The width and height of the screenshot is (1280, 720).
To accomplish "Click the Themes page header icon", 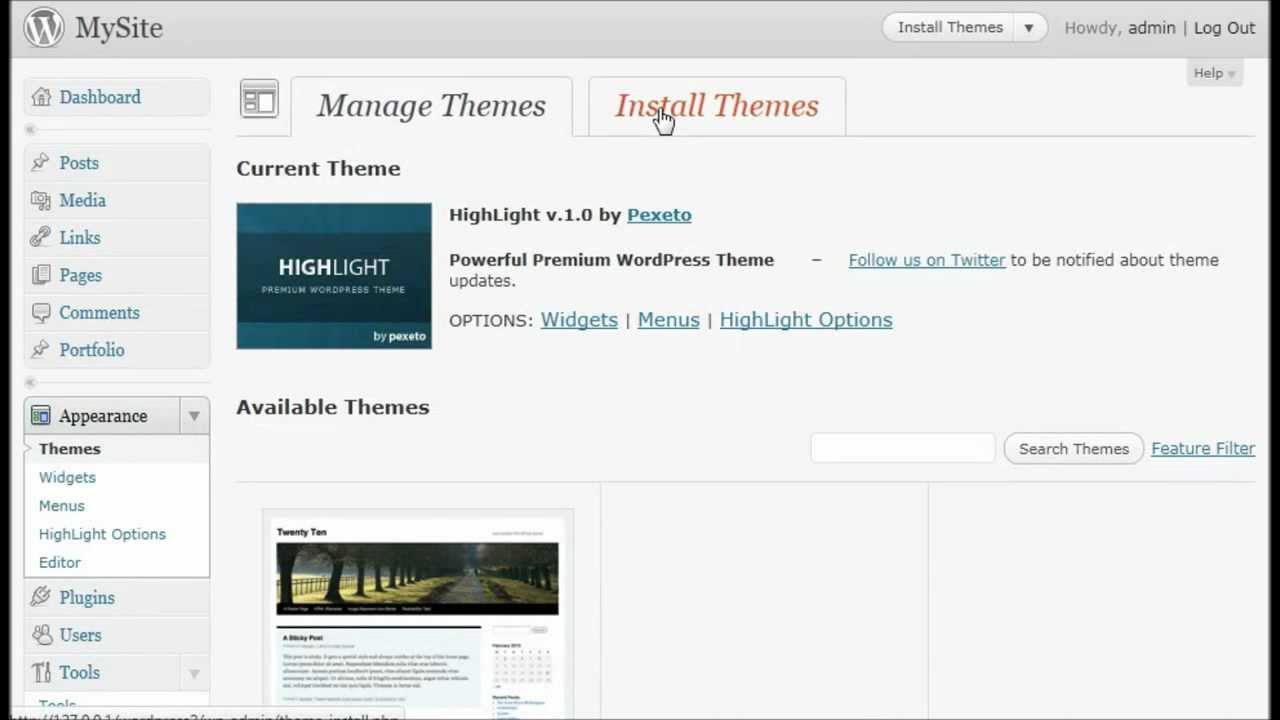I will pyautogui.click(x=259, y=100).
